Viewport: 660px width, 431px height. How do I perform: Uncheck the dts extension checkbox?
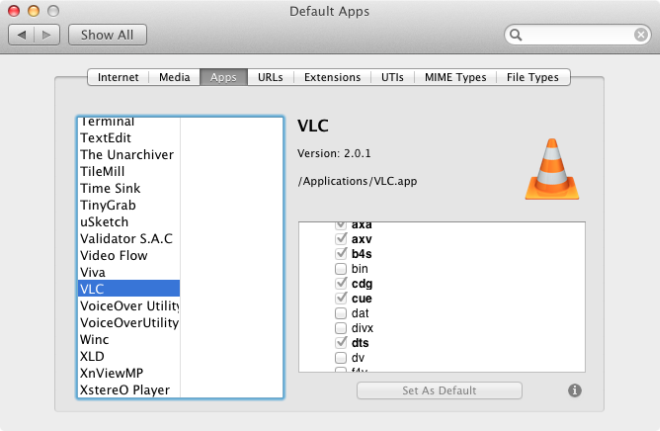coord(341,343)
